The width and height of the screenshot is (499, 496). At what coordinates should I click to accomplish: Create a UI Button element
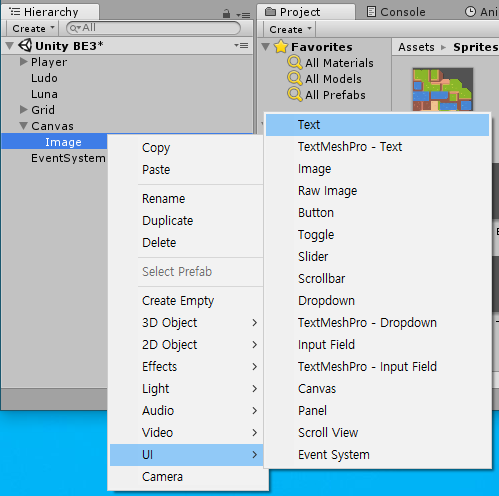pos(377,213)
